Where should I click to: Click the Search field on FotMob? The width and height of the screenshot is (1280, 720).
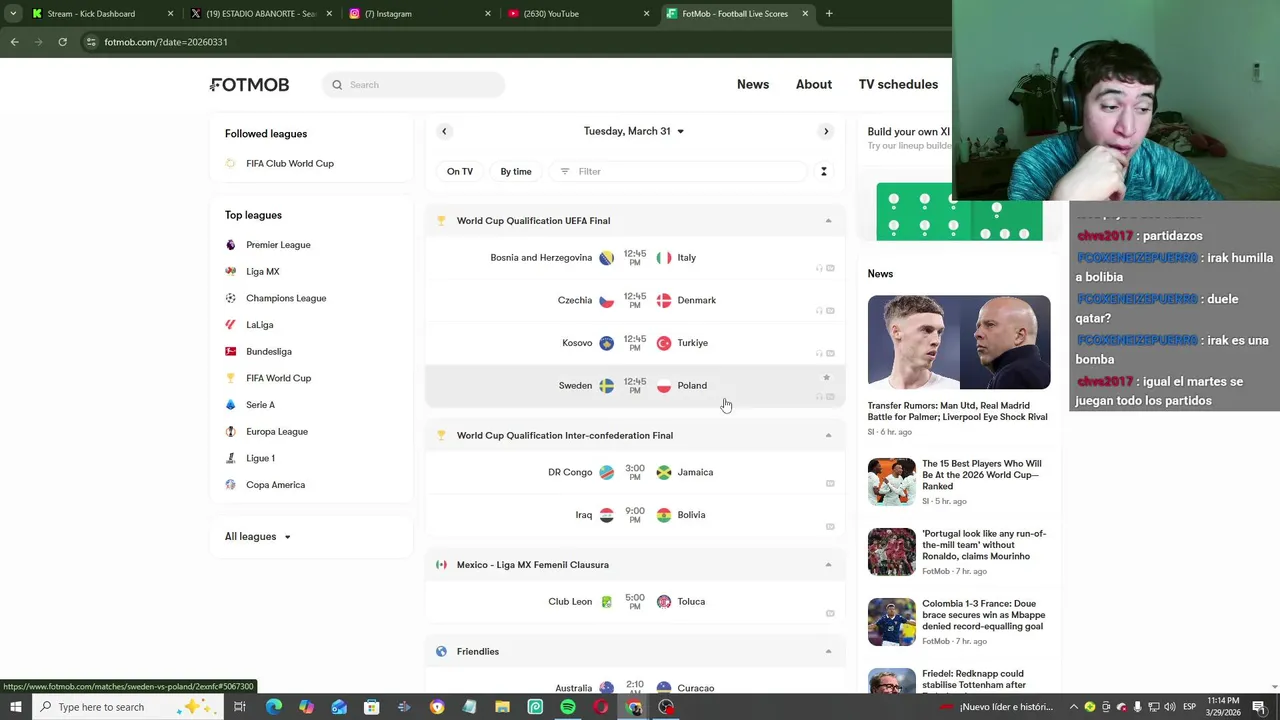pos(414,85)
